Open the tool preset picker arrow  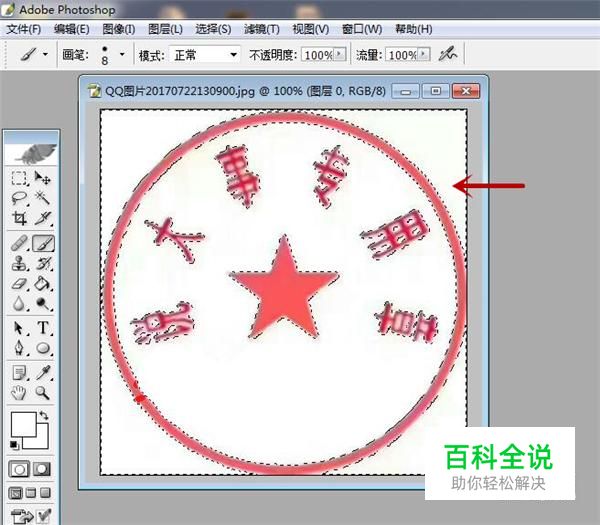(x=46, y=54)
